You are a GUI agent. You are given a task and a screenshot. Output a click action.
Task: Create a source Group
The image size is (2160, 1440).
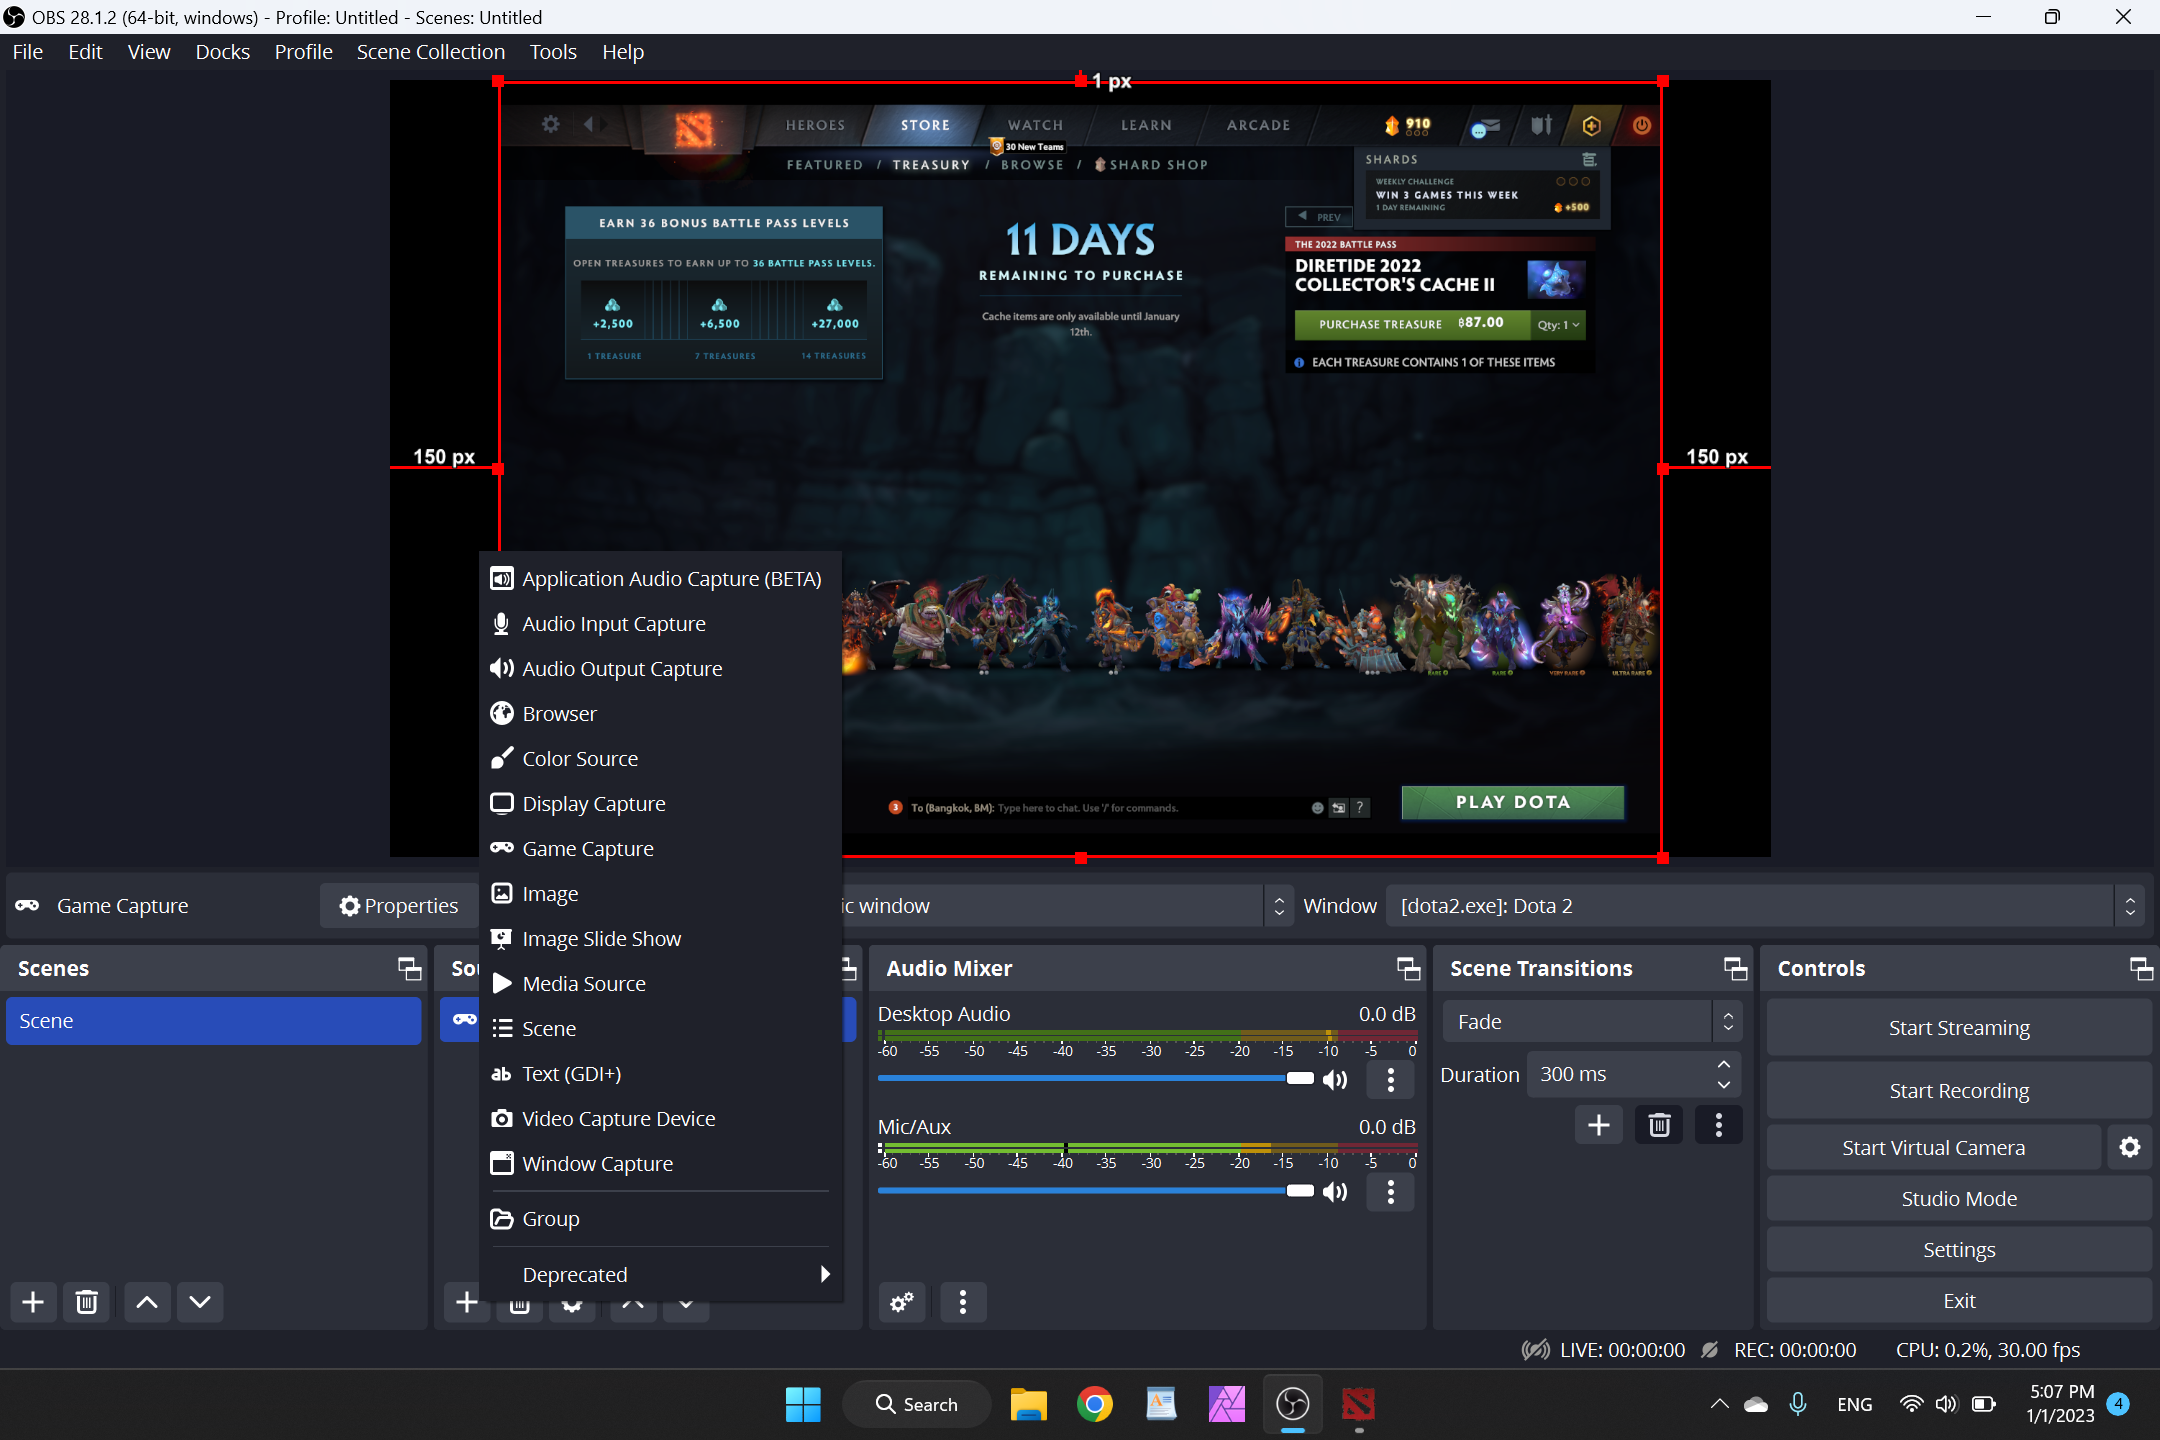660,1219
